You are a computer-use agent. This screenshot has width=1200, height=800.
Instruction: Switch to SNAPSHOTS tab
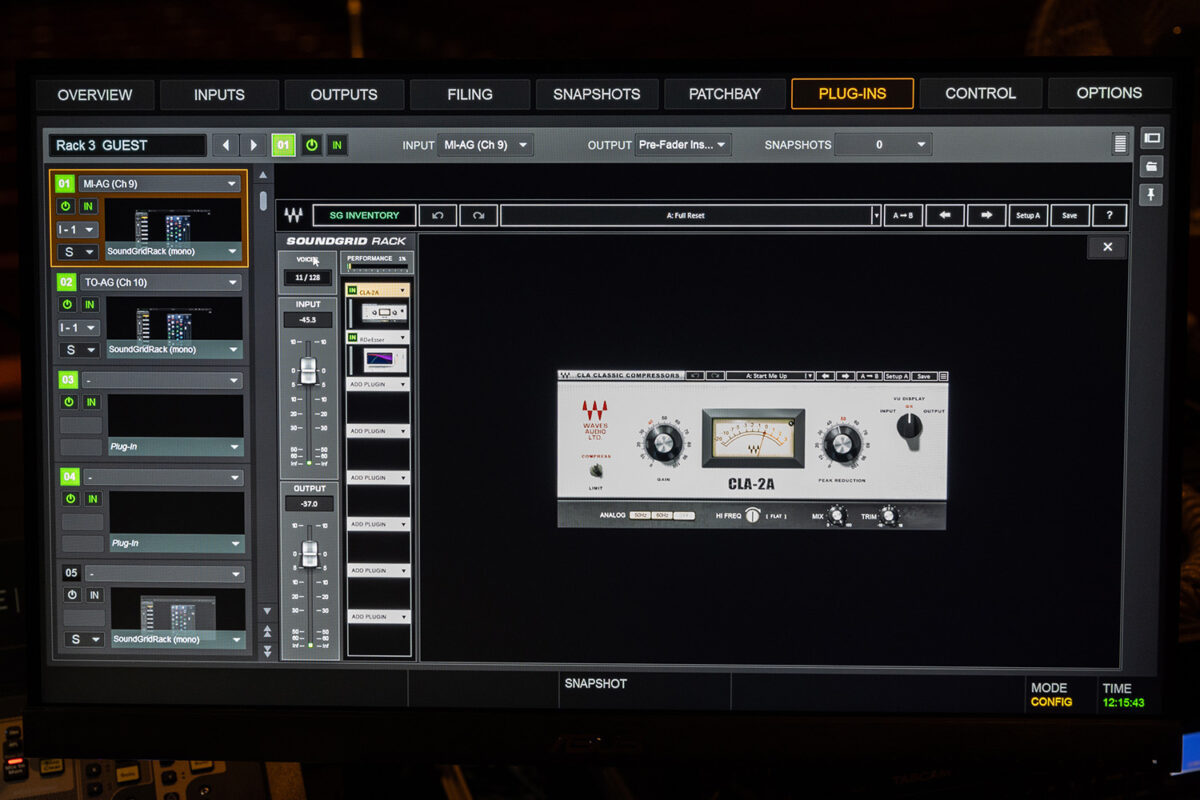597,94
